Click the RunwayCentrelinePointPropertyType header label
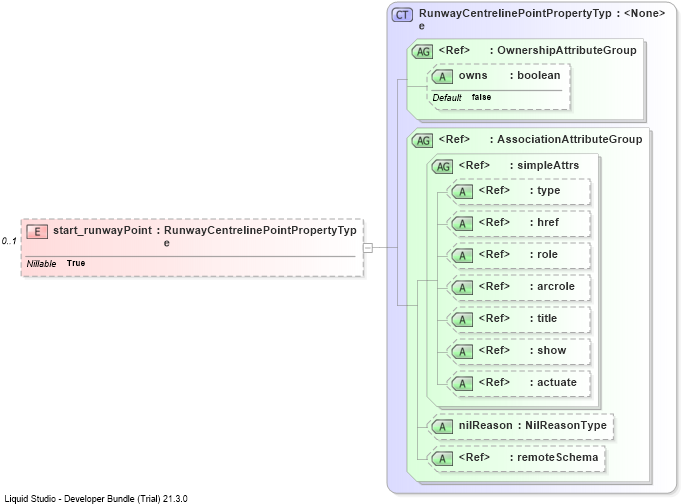681x504 pixels. click(515, 19)
